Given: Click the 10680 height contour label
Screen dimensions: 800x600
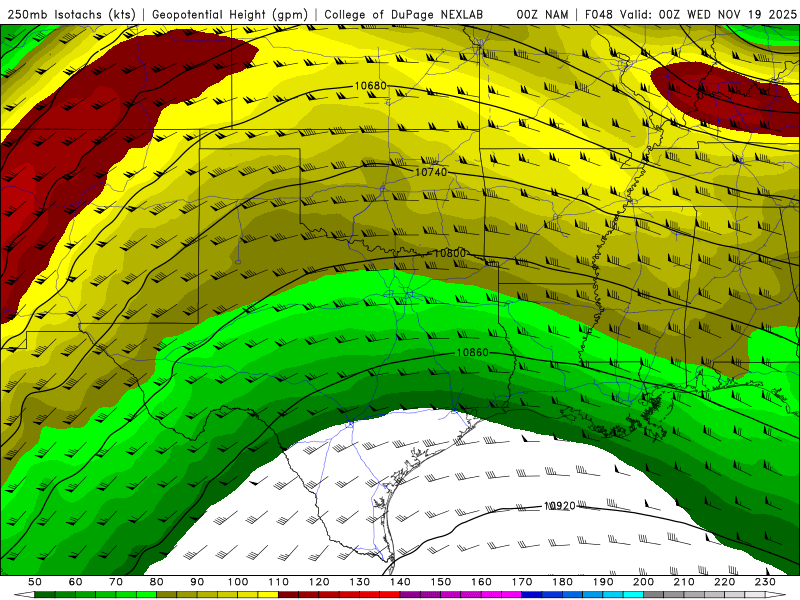Looking at the screenshot, I should pos(370,86).
